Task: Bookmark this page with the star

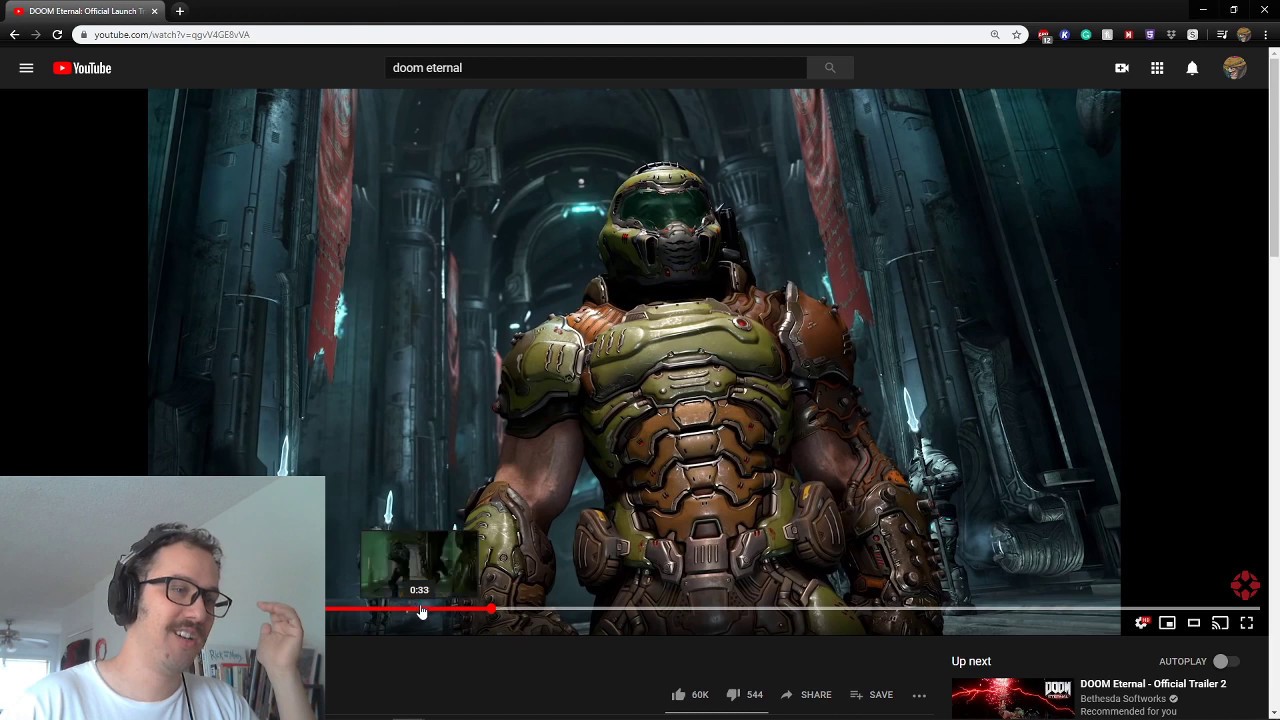Action: (1016, 34)
